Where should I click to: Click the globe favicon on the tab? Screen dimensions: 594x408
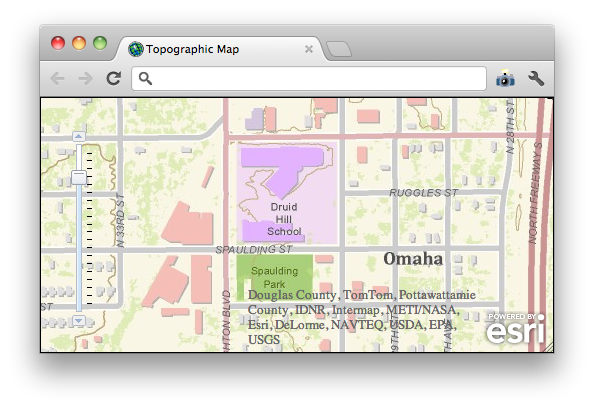click(x=136, y=49)
